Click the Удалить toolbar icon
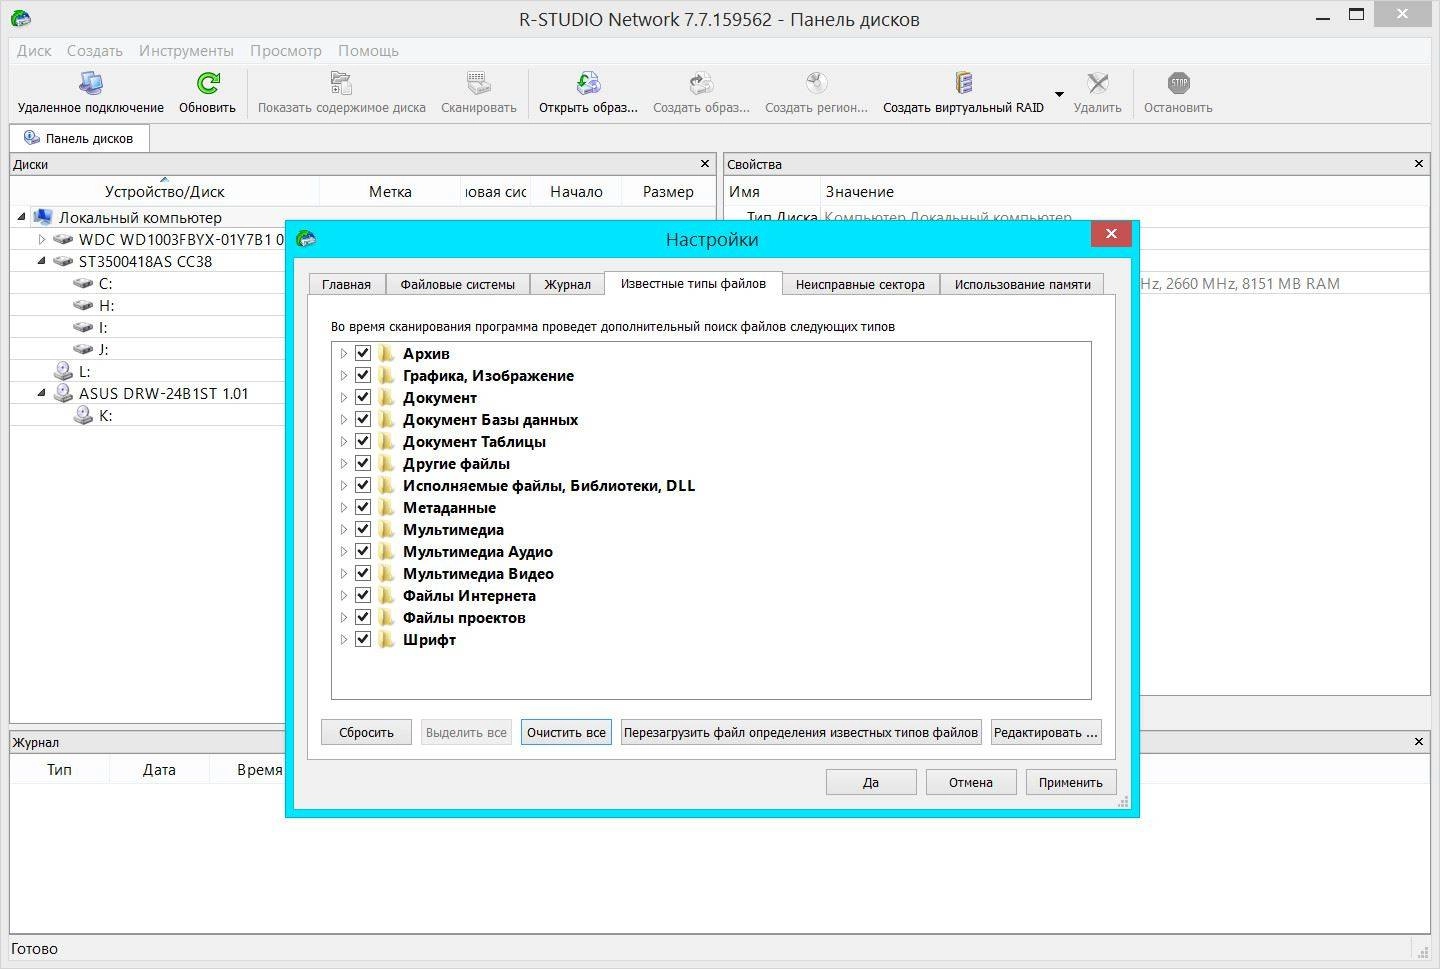Screen dimensions: 1440x969 coord(1098,83)
